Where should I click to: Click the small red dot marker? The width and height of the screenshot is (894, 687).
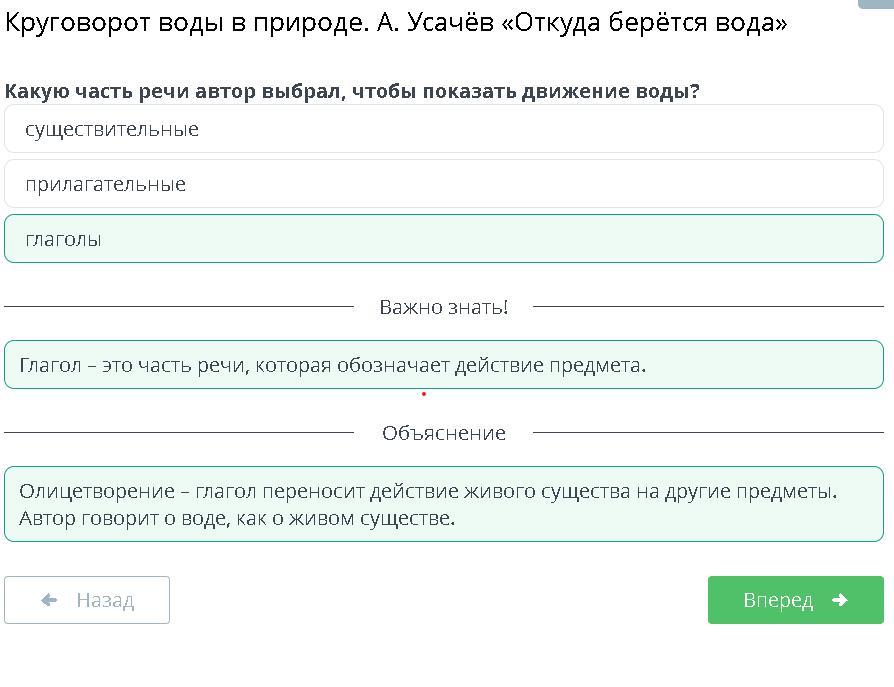[x=424, y=394]
